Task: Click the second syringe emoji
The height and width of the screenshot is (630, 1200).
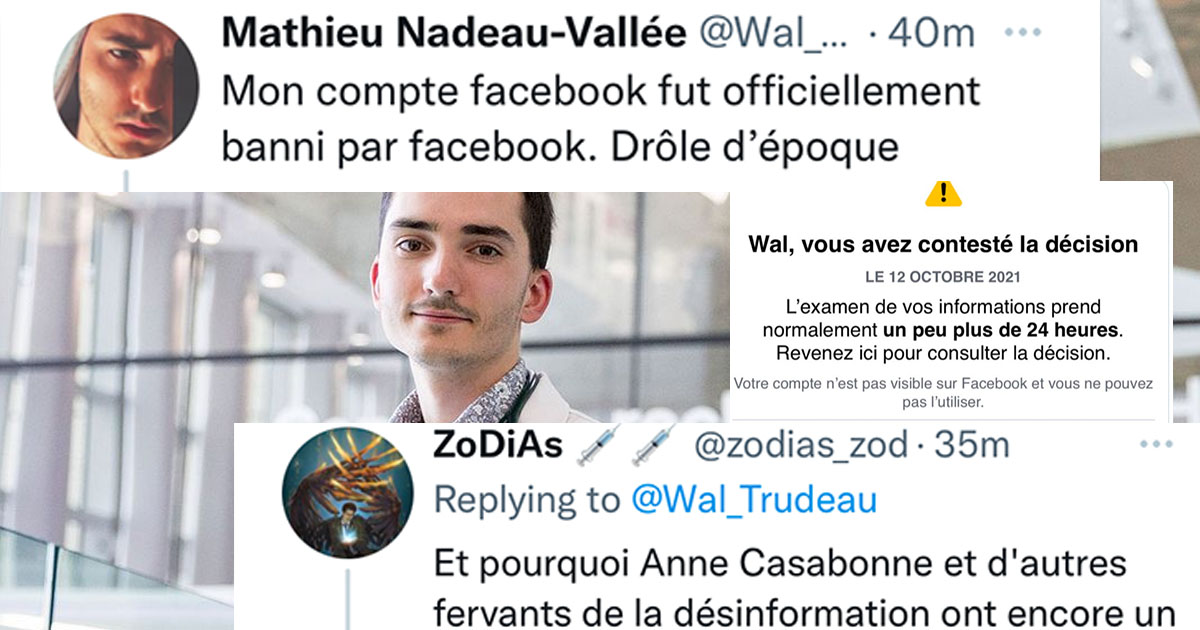Action: point(654,444)
